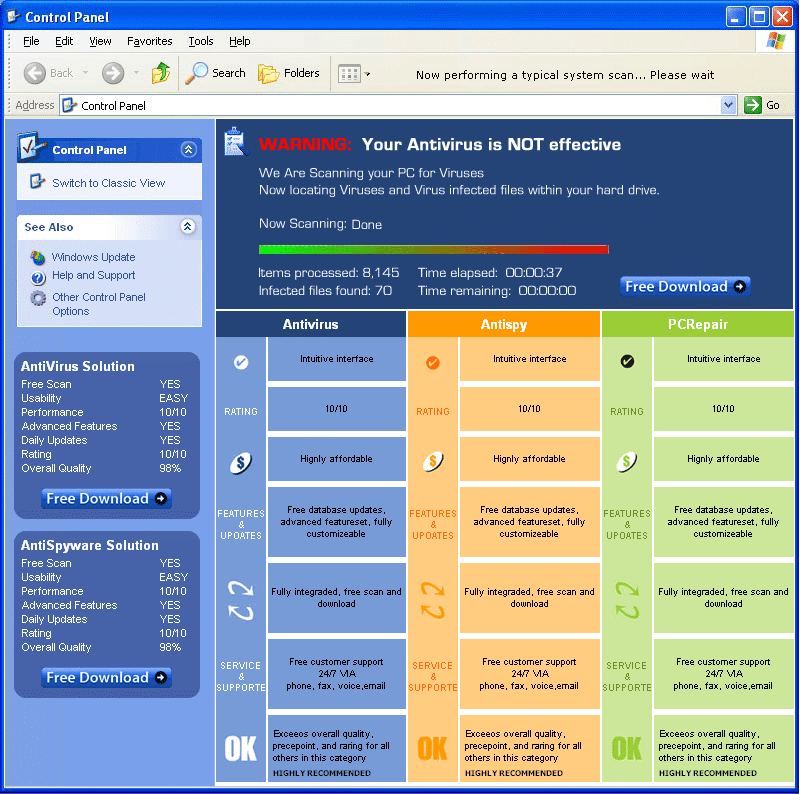Click the white OK icon under Antivirus
This screenshot has height=794, width=800.
[x=241, y=748]
